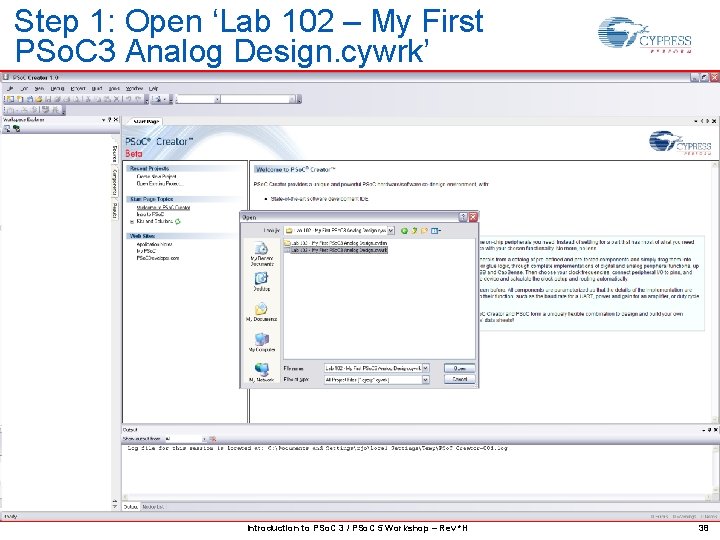Click Open Existing Project link

coord(159,183)
